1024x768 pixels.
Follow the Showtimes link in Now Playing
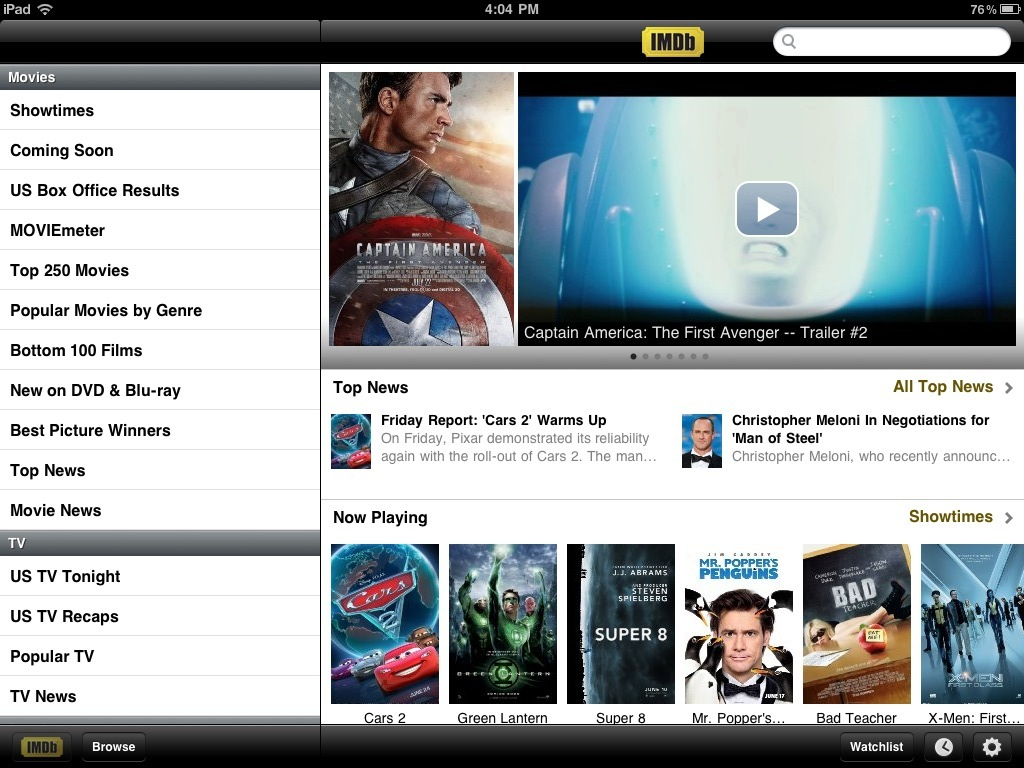(x=951, y=517)
